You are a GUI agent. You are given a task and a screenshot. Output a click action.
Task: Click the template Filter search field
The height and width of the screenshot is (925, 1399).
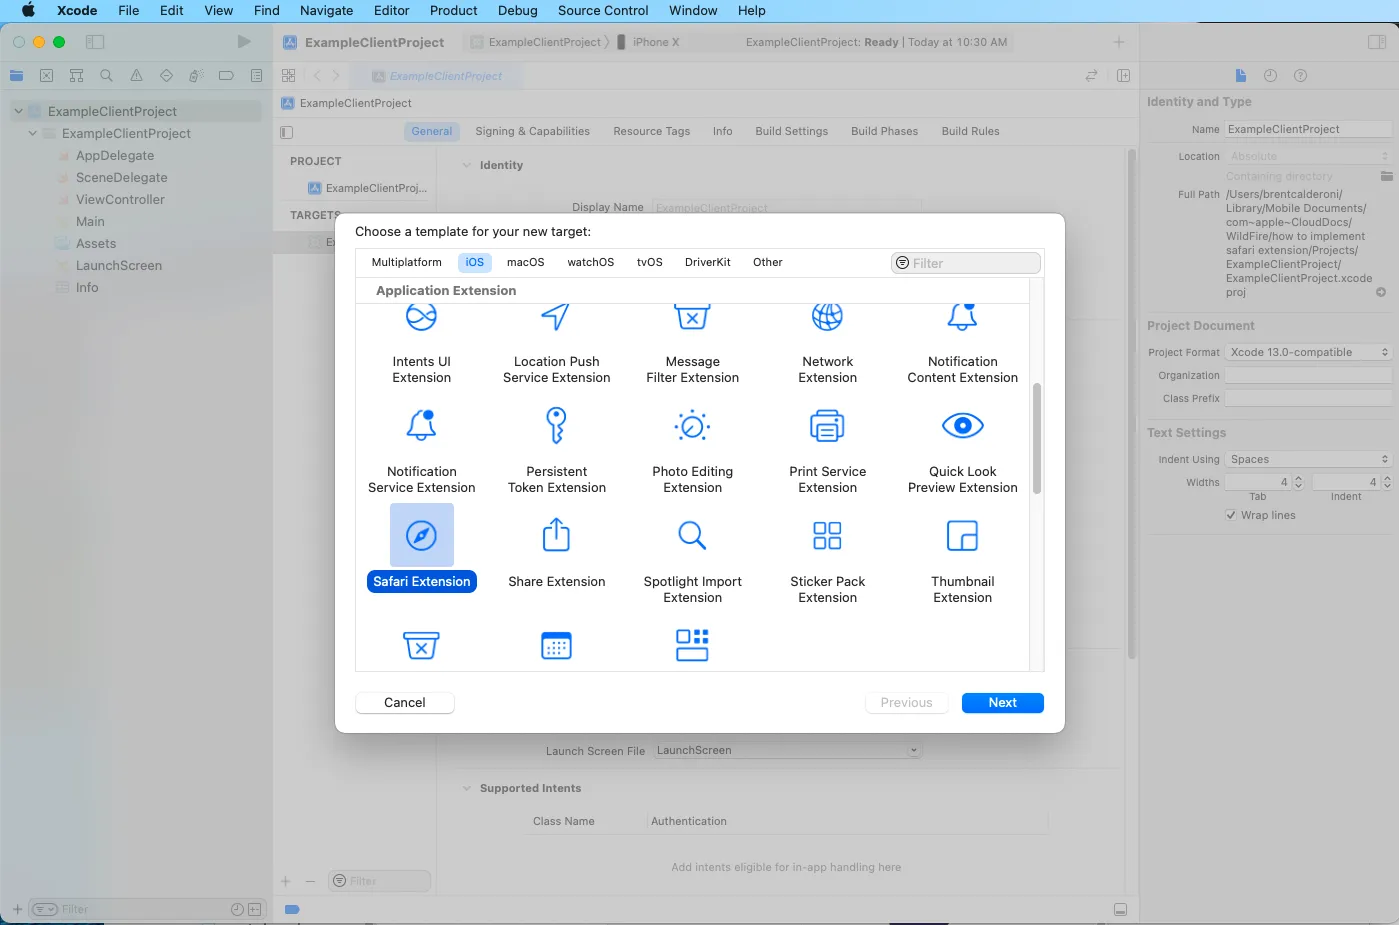[965, 263]
